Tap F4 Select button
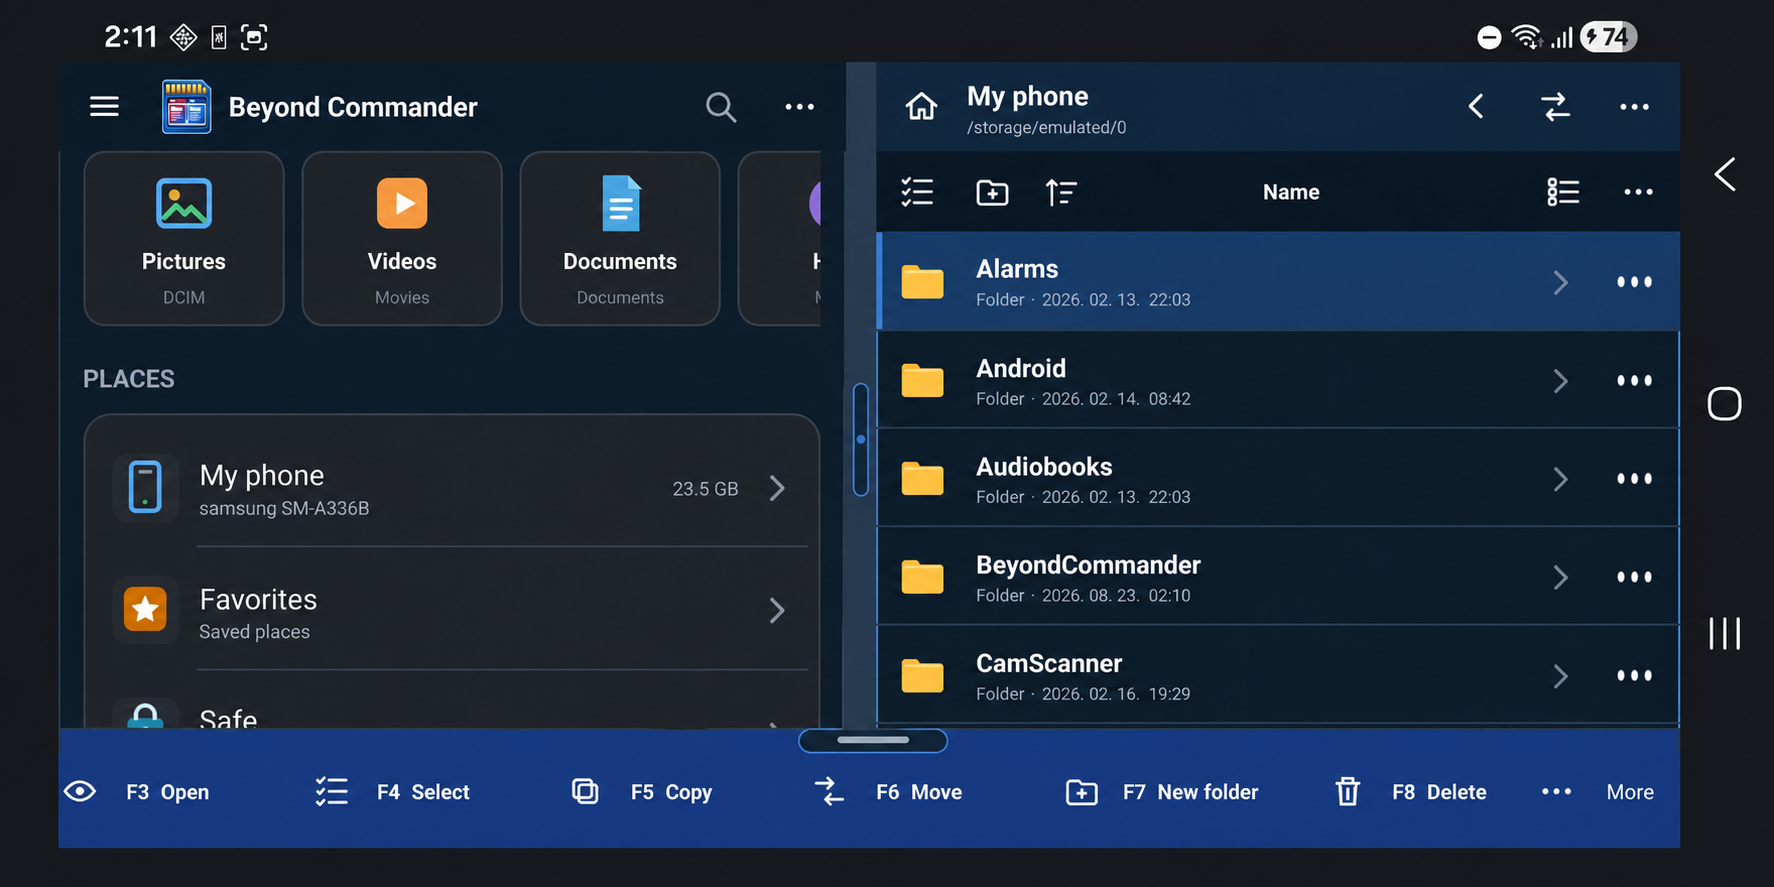 (x=391, y=792)
